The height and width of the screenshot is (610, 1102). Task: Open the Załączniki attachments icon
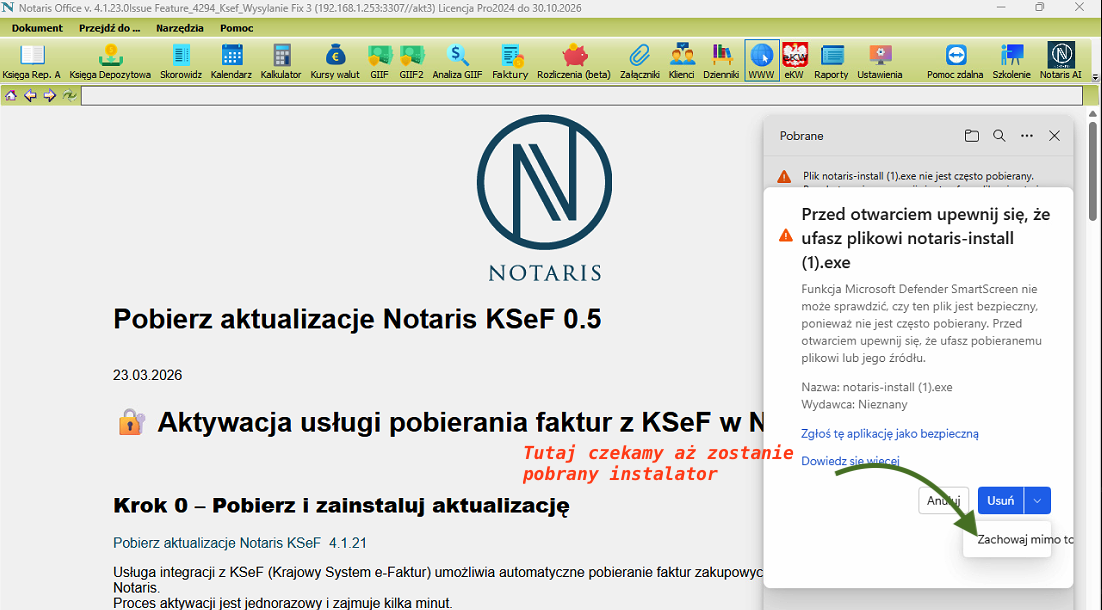(x=639, y=61)
